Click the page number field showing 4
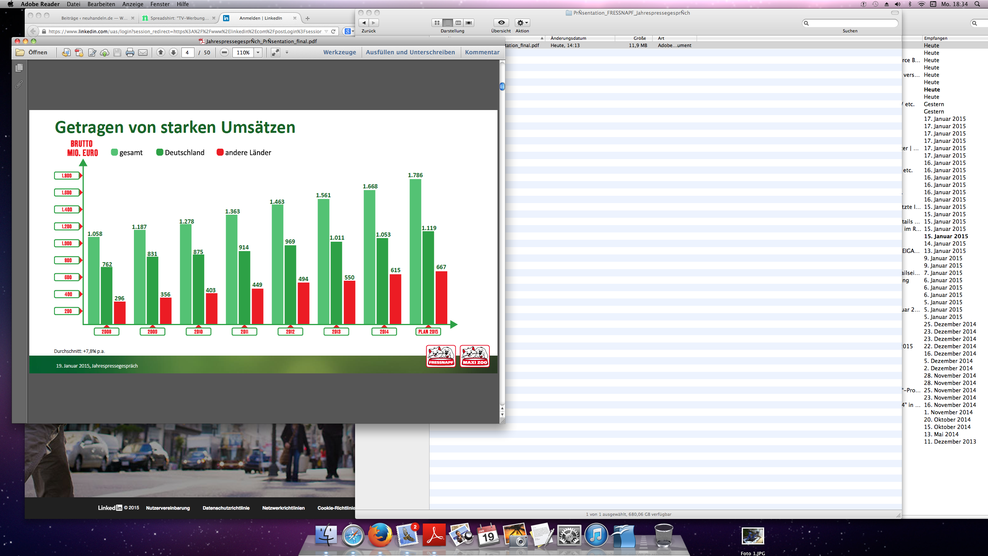The height and width of the screenshot is (556, 988). [188, 52]
